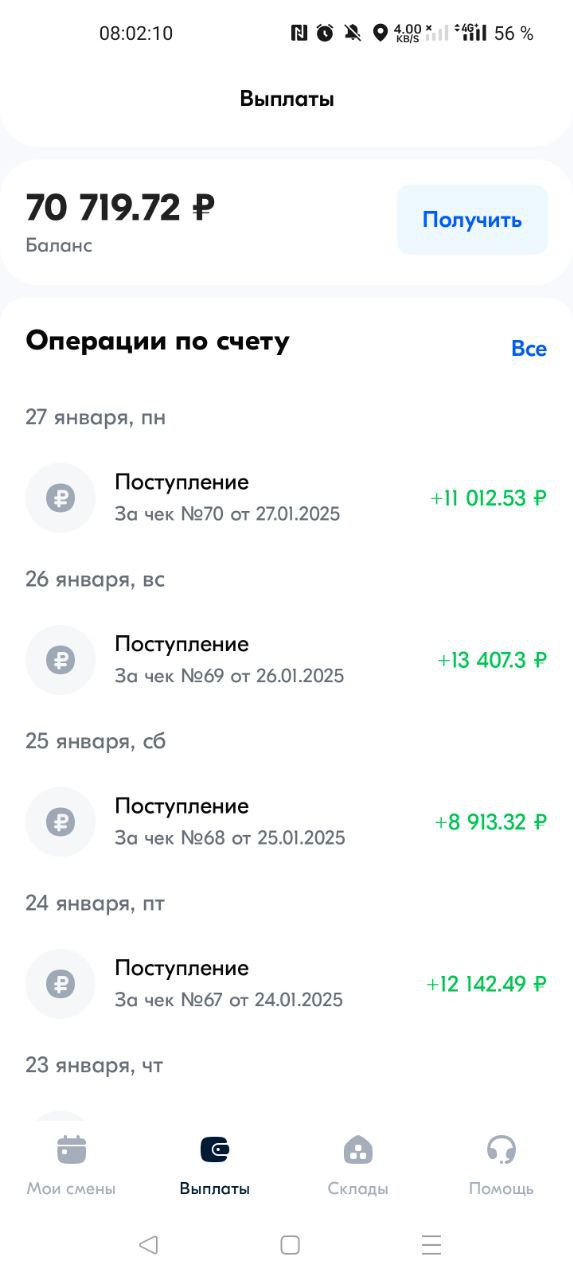This screenshot has width=573, height=1280.
Task: Tap the location pin status icon
Action: click(x=380, y=33)
